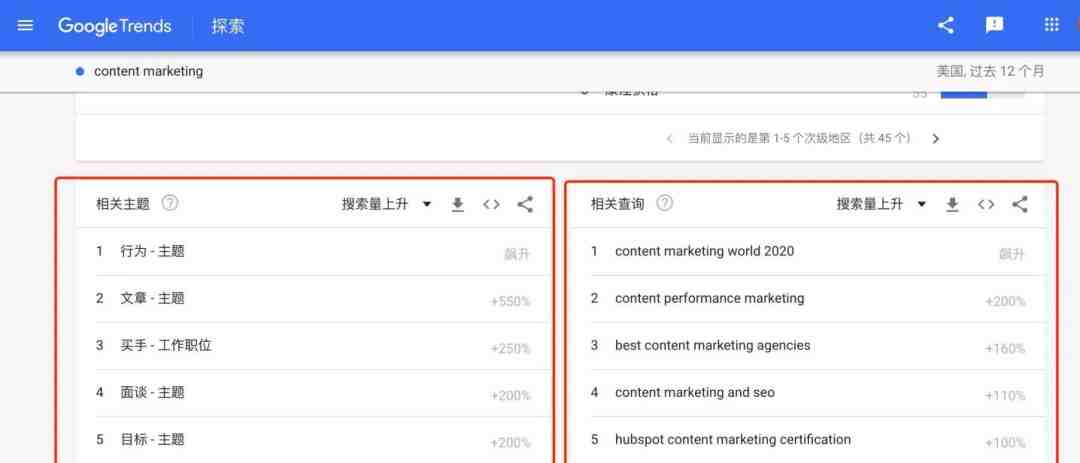This screenshot has width=1080, height=463.
Task: Download 相关主题 data as CSV
Action: [457, 204]
